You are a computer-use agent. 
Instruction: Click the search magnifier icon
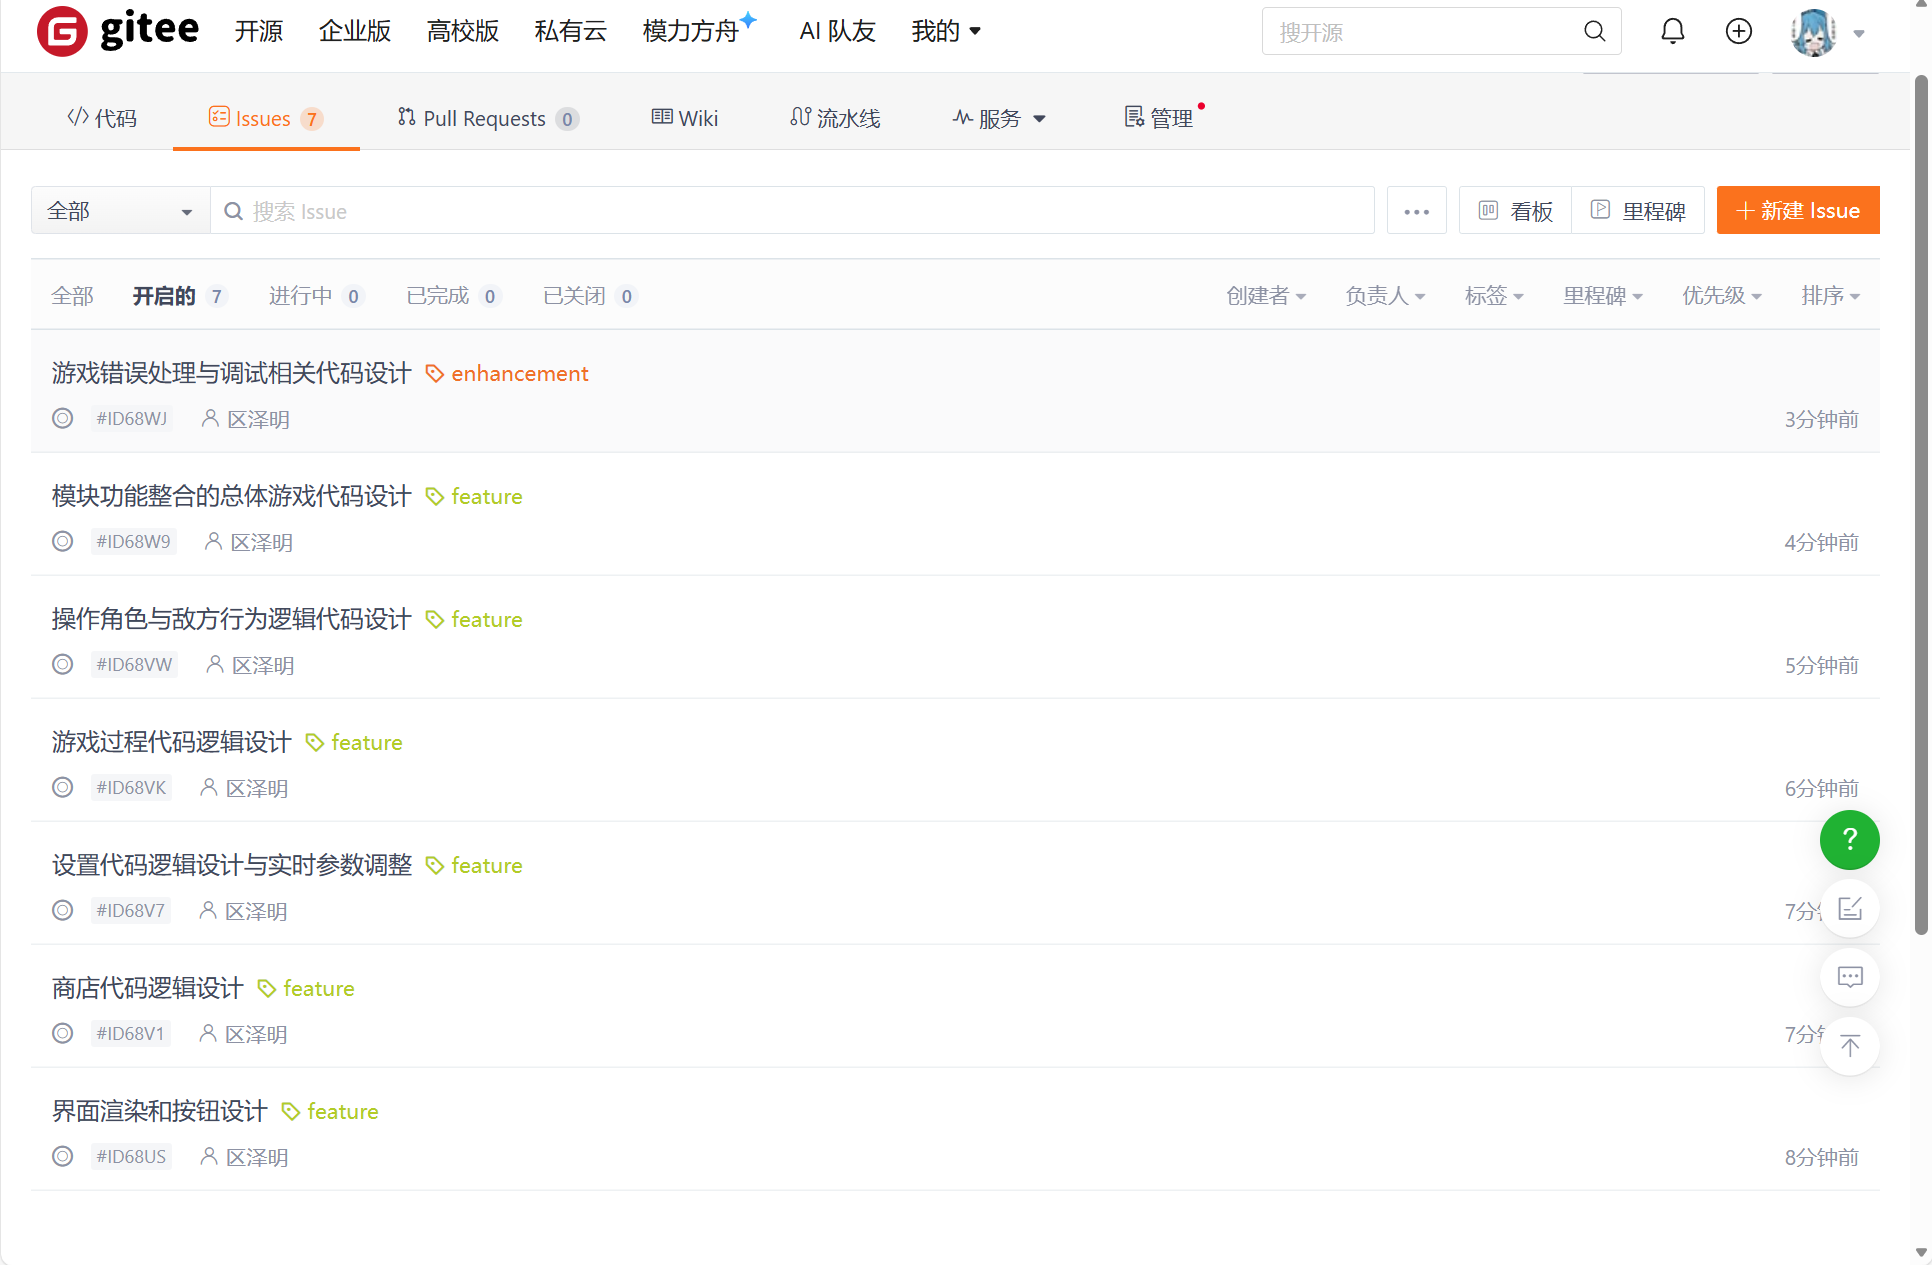tap(1594, 31)
